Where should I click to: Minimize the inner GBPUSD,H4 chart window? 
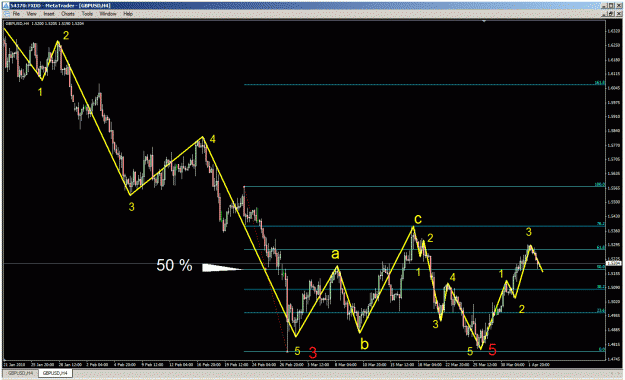[605, 13]
